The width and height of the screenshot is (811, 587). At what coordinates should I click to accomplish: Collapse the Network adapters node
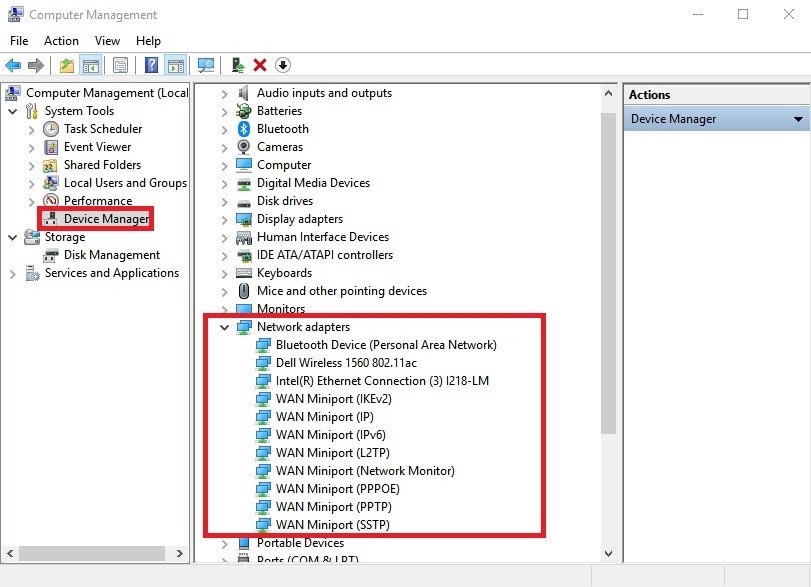(x=224, y=327)
